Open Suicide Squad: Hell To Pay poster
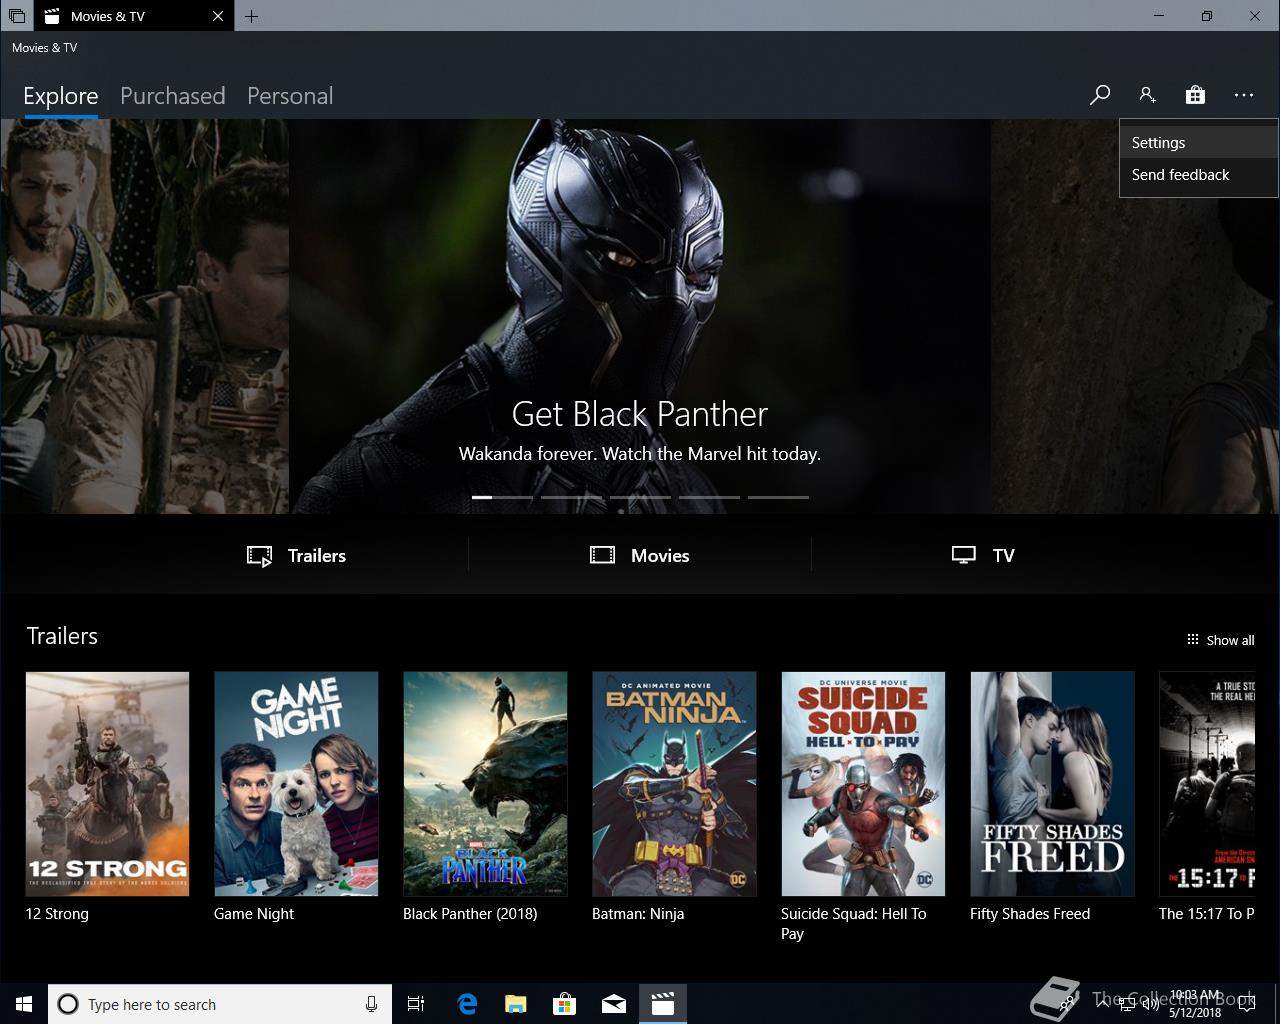1280x1024 pixels. coord(863,784)
